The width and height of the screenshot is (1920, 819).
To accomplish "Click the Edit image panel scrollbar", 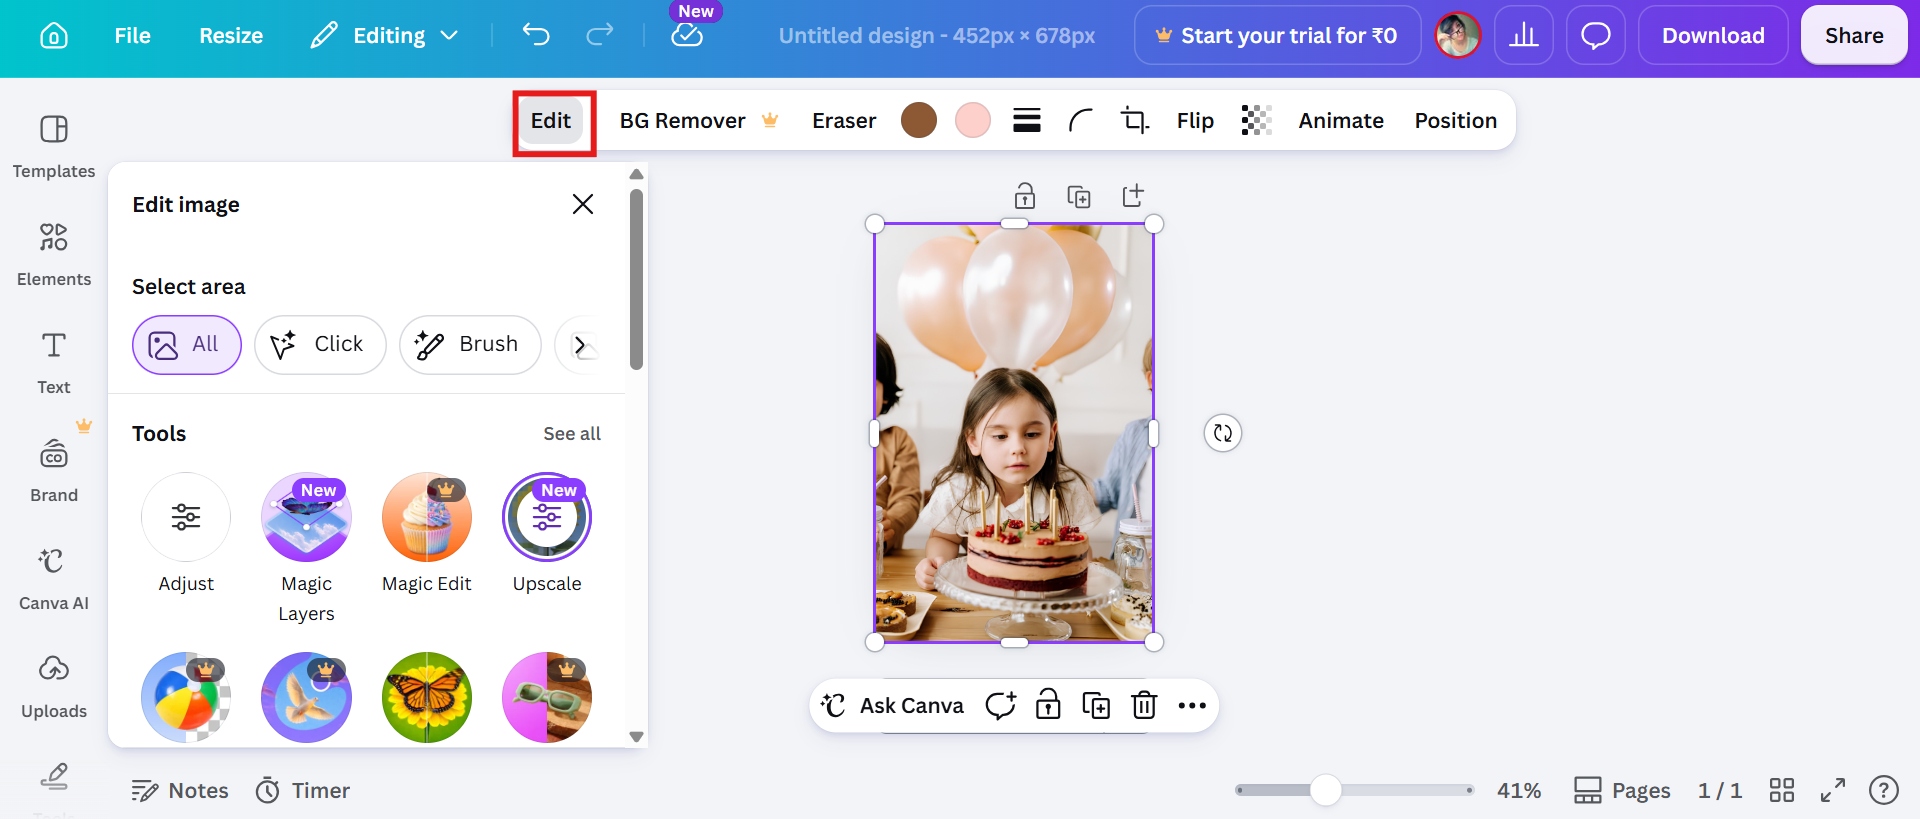I will (x=636, y=280).
